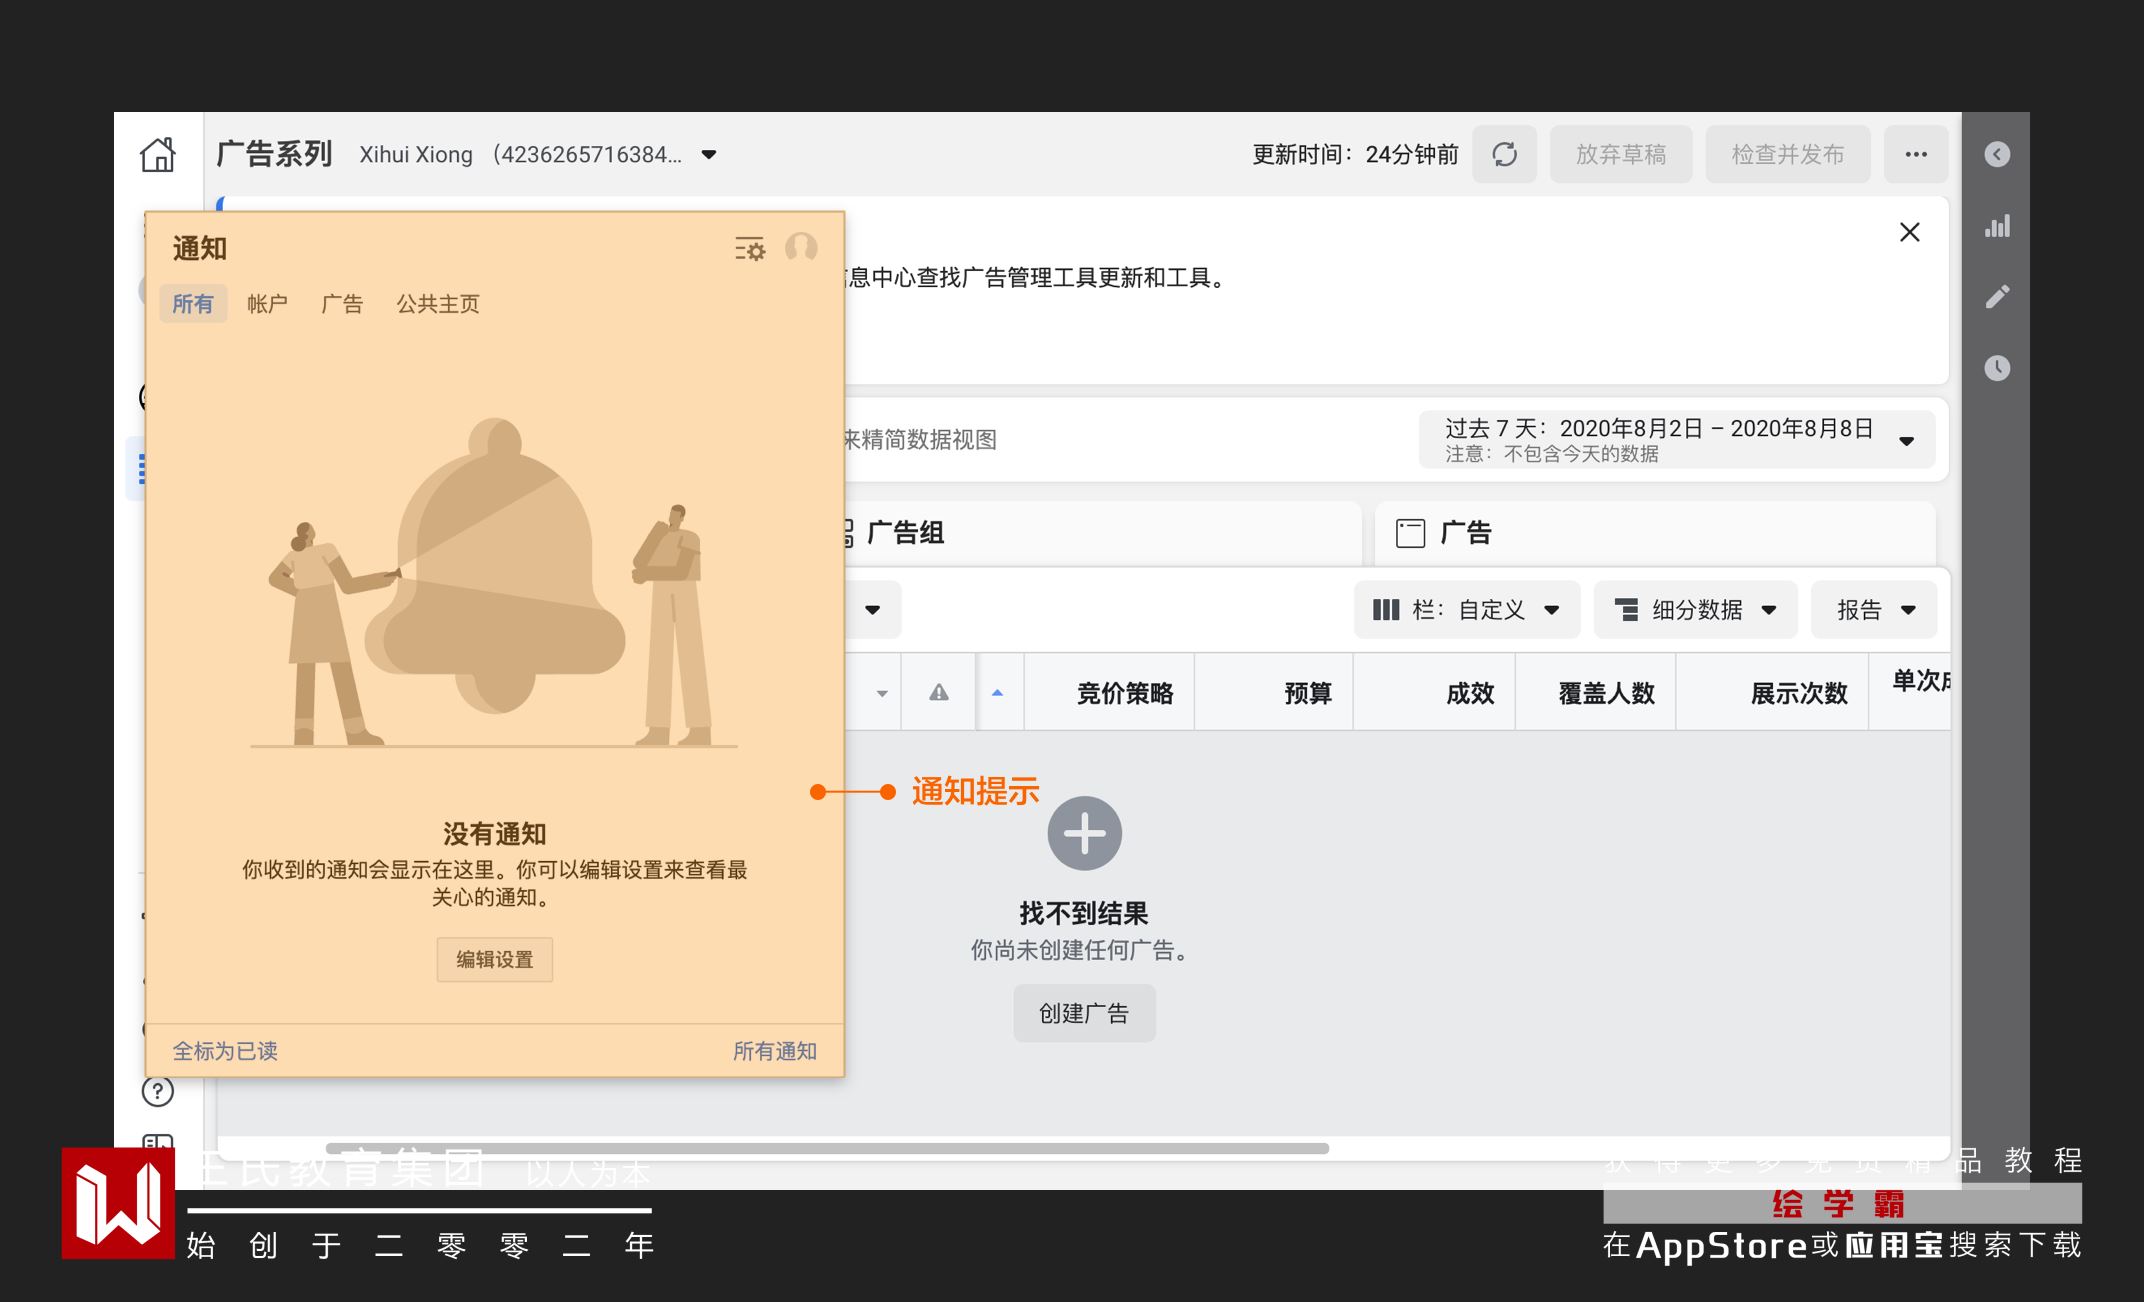The image size is (2144, 1302).
Task: Expand the Xihui Xiong account dropdown
Action: tap(709, 154)
